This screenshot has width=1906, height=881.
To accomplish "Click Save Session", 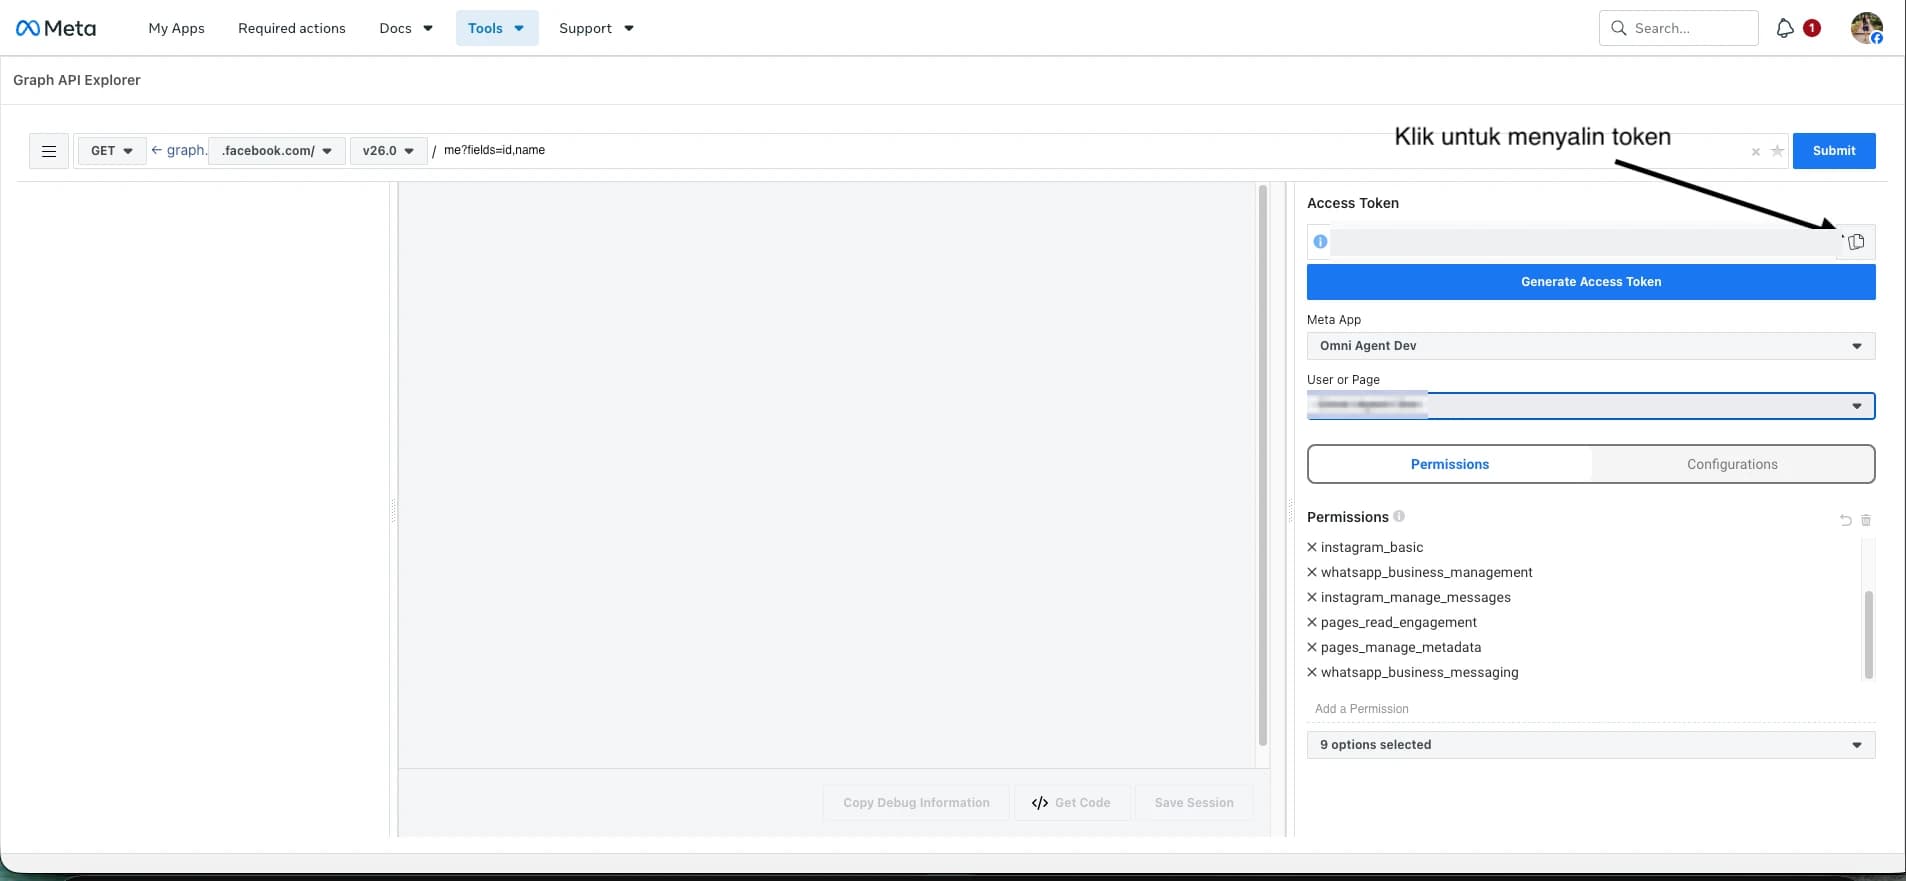I will tap(1194, 803).
